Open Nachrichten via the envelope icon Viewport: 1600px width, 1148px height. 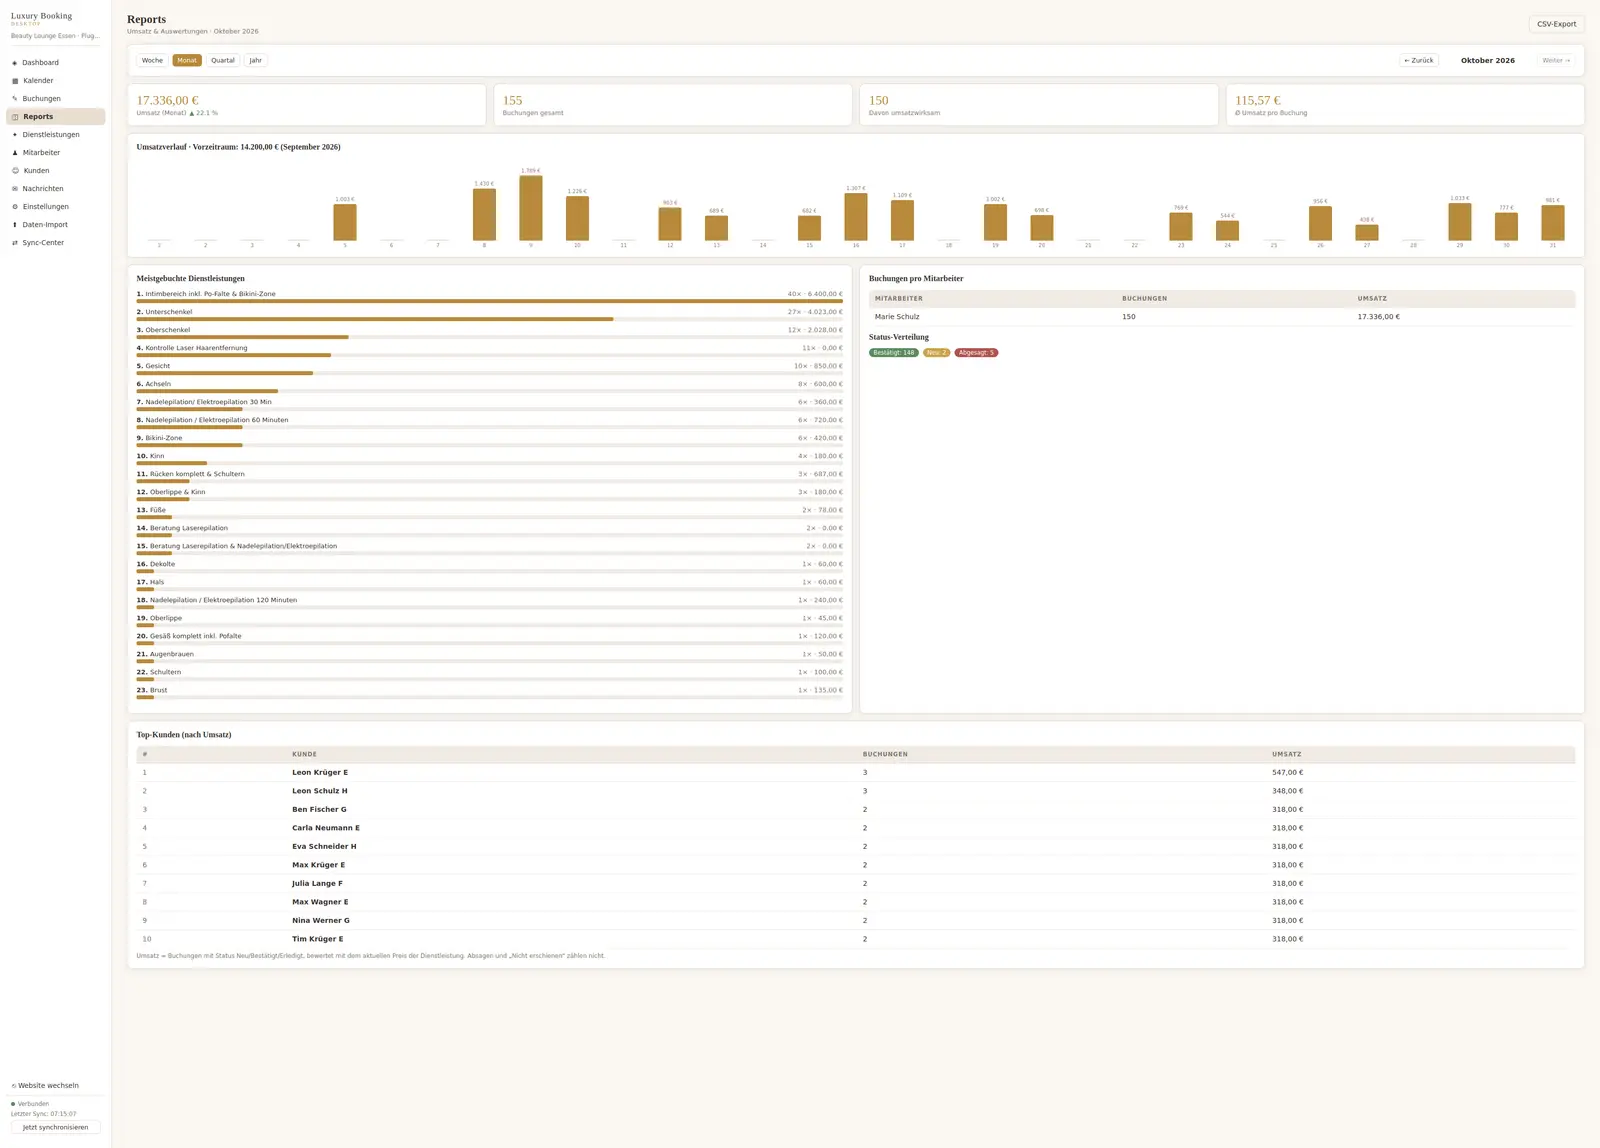click(x=15, y=189)
